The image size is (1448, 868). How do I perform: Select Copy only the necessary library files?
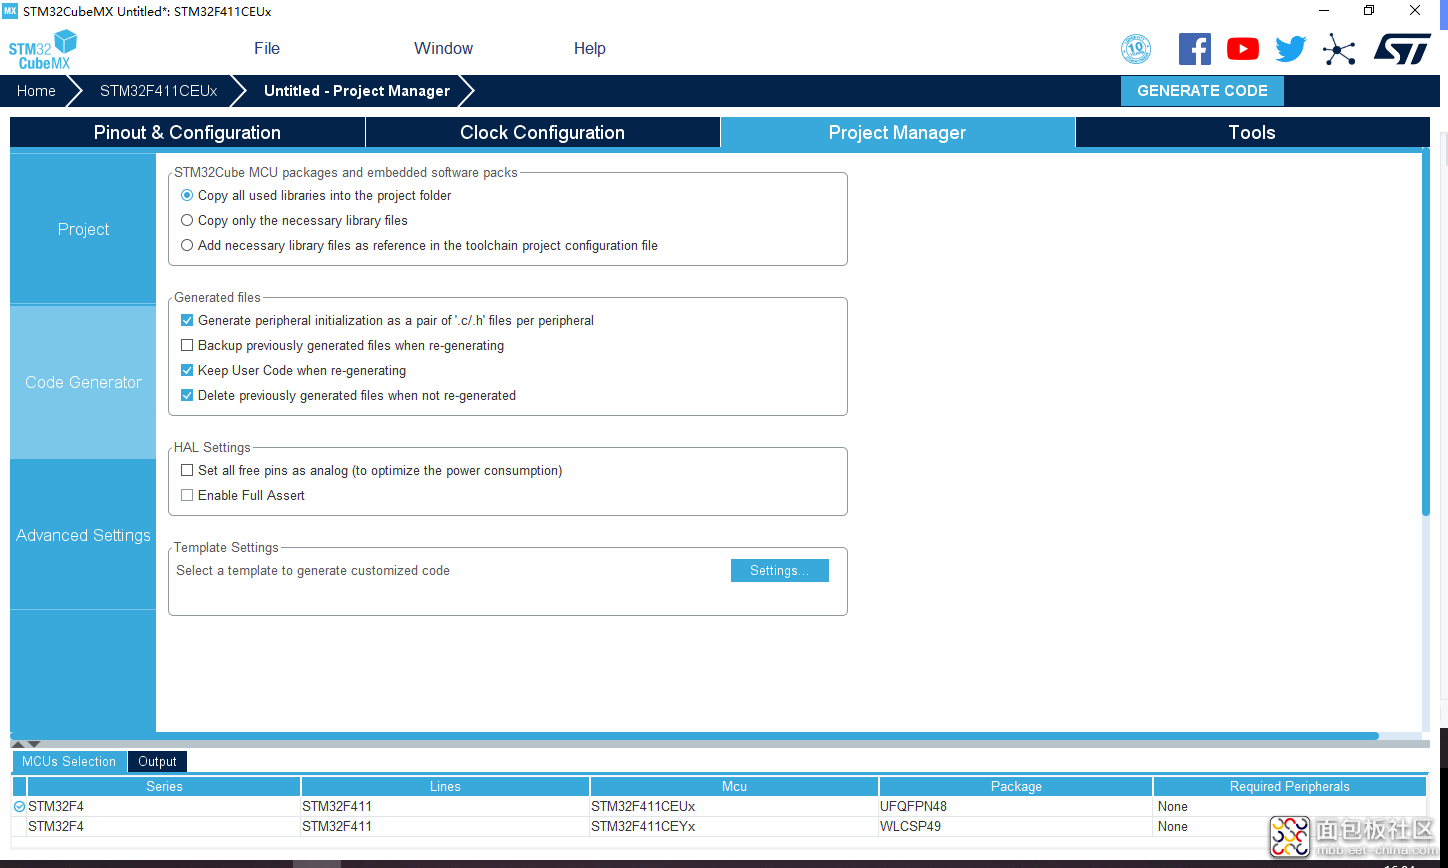(x=187, y=221)
